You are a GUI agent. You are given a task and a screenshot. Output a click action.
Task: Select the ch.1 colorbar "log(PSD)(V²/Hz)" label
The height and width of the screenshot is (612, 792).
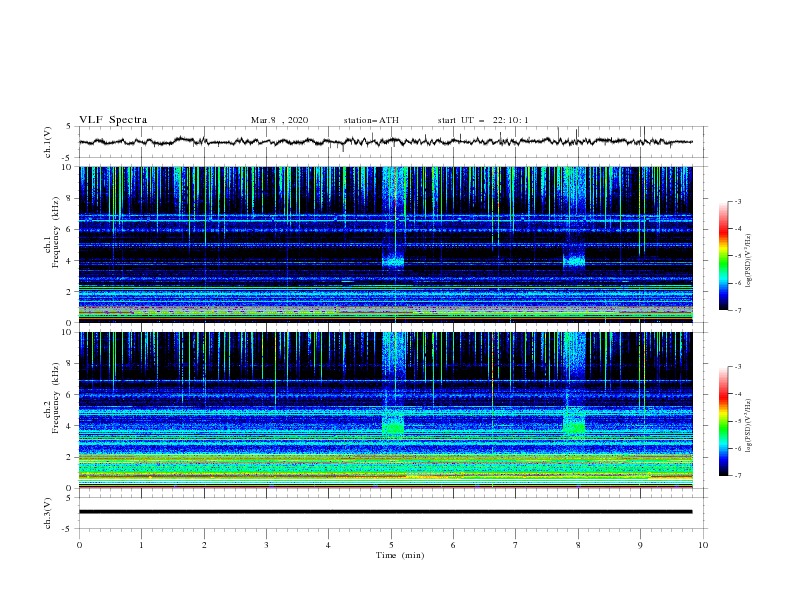coord(749,261)
